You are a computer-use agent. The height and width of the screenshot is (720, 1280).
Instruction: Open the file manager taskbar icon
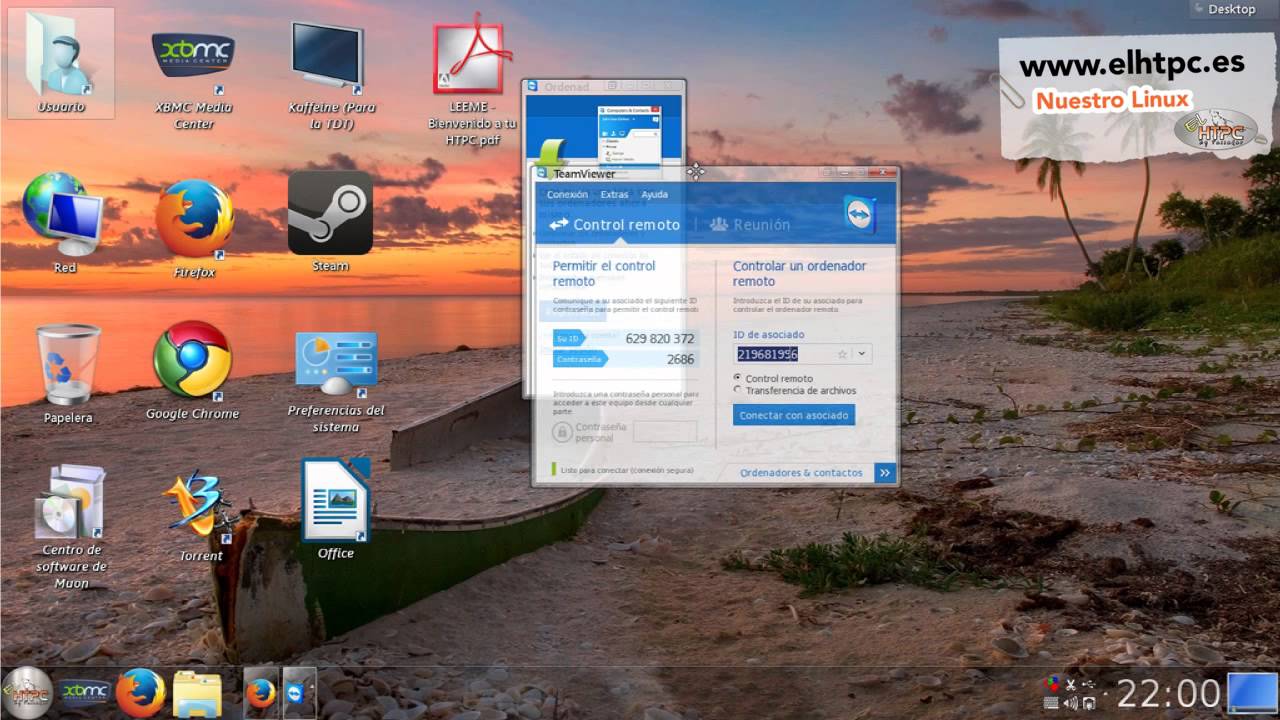[x=197, y=693]
